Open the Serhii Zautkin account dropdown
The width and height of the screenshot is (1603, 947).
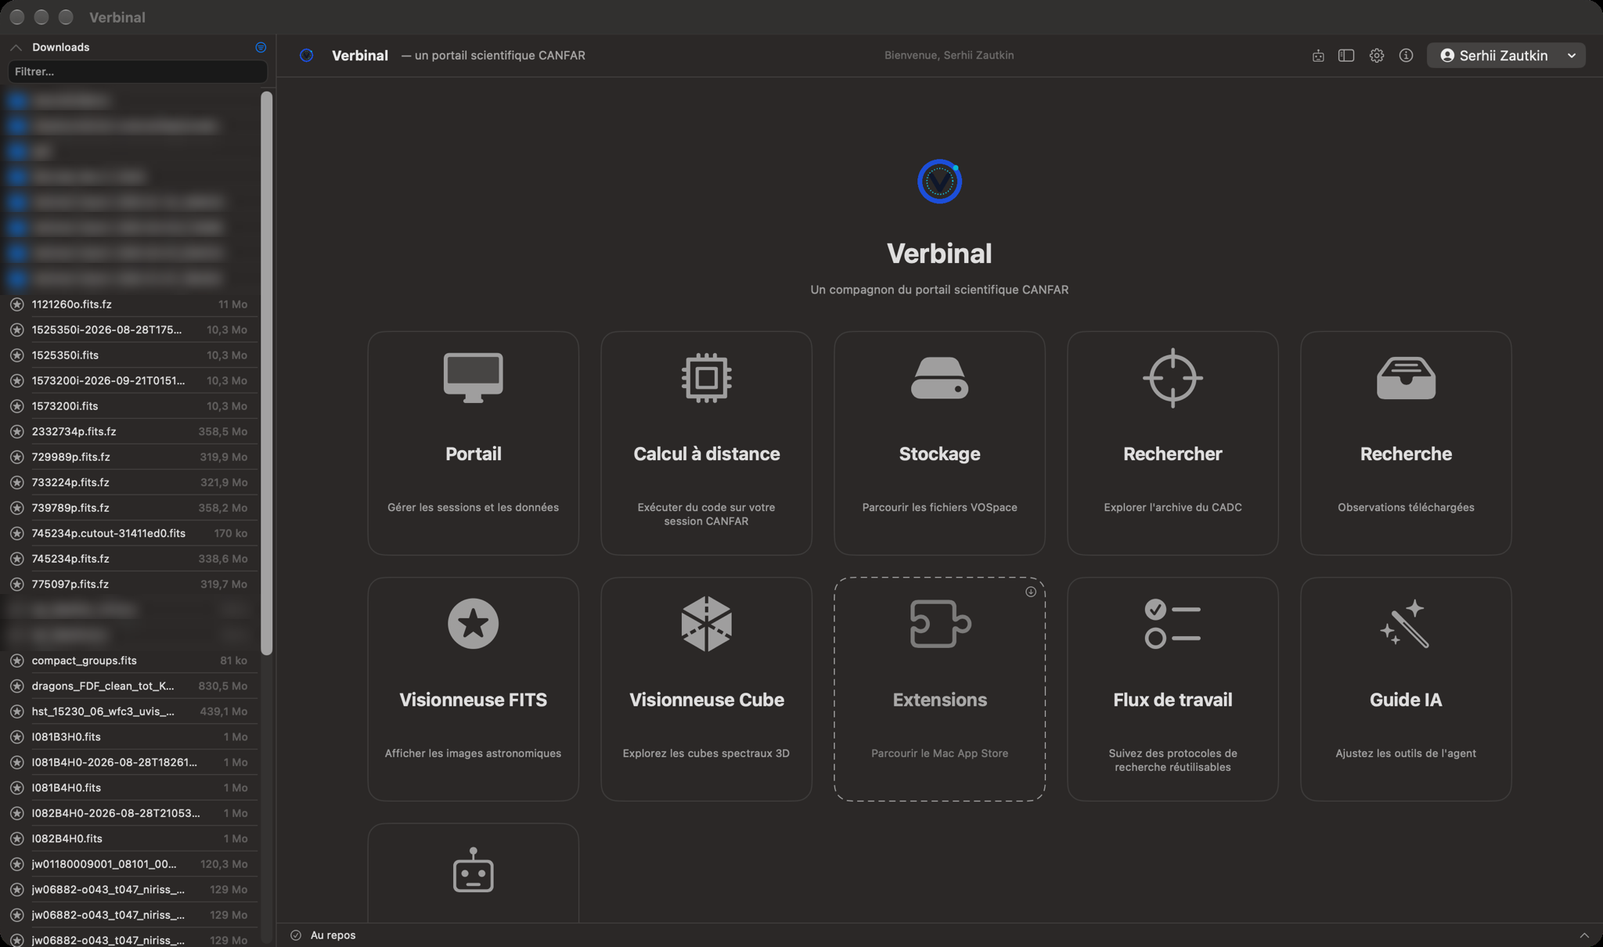click(x=1506, y=56)
